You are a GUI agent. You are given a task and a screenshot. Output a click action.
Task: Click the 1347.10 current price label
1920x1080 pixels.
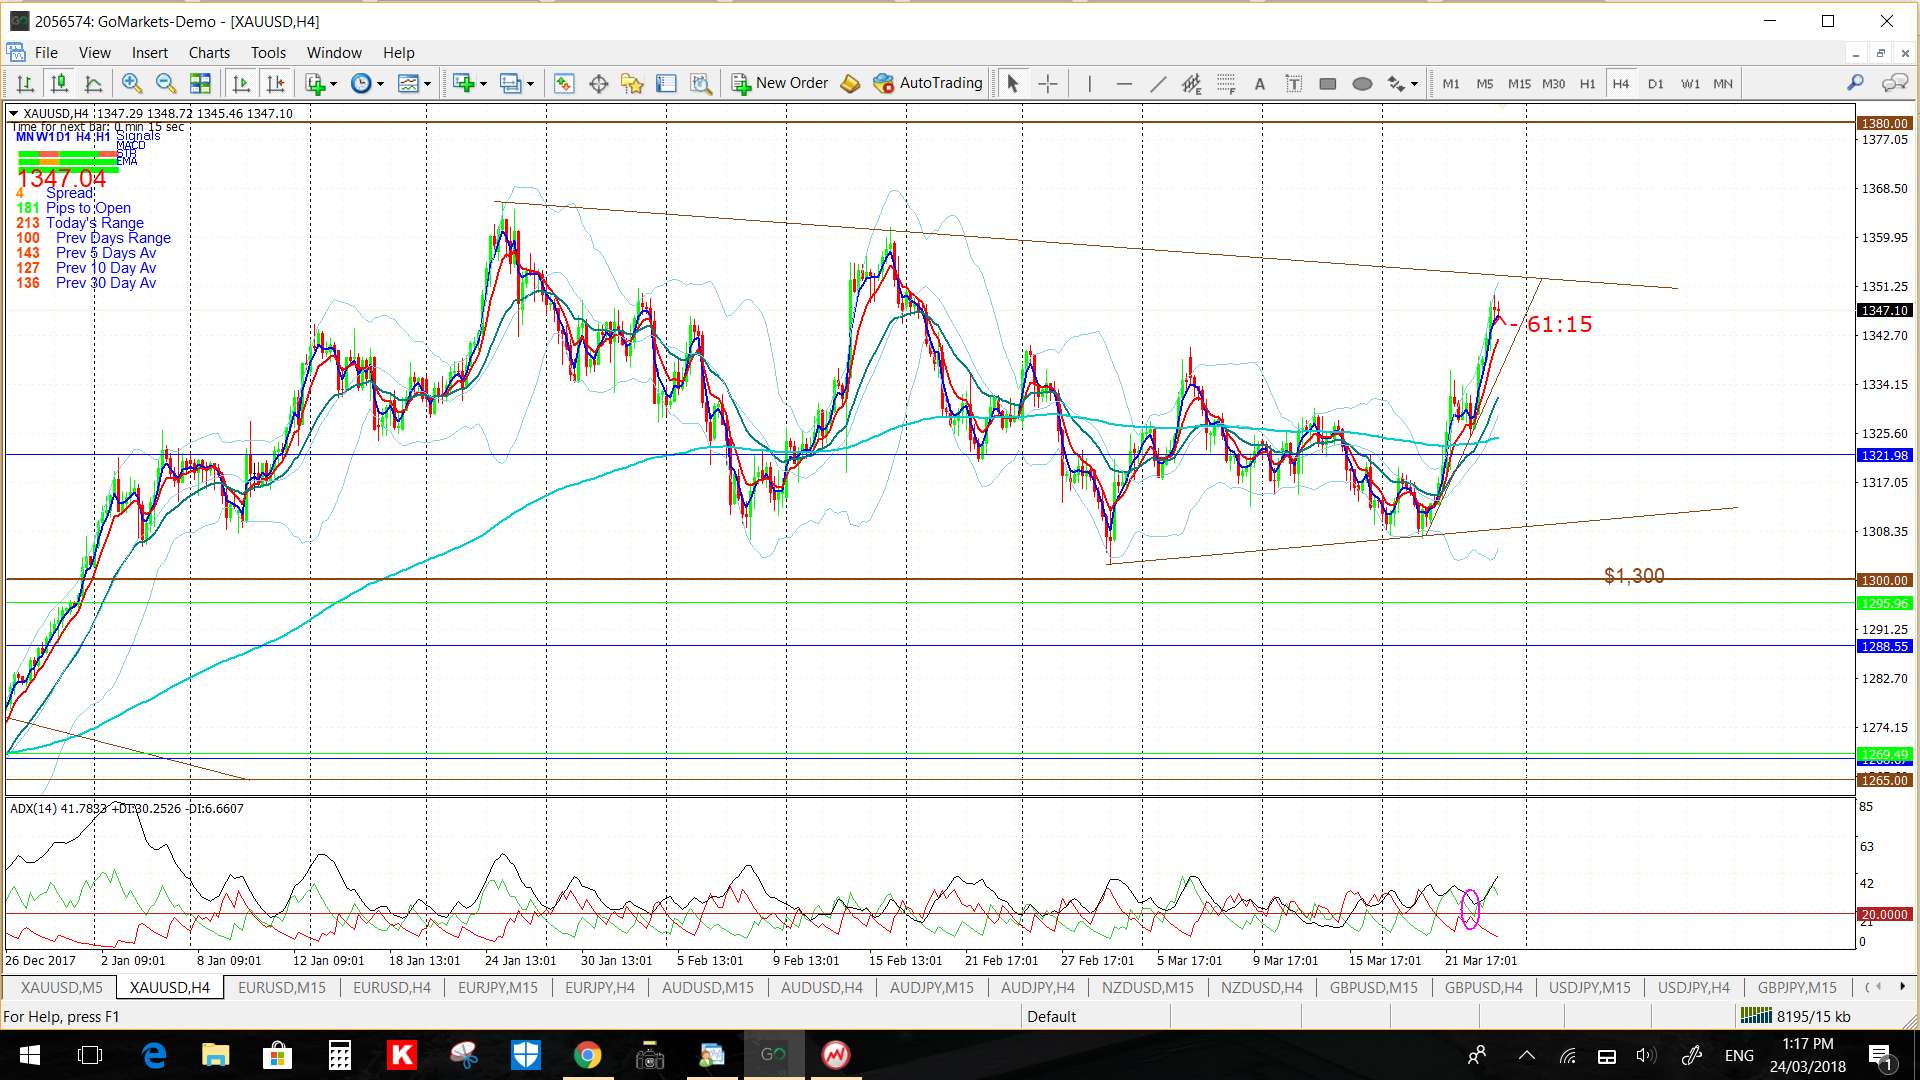[x=1885, y=311]
